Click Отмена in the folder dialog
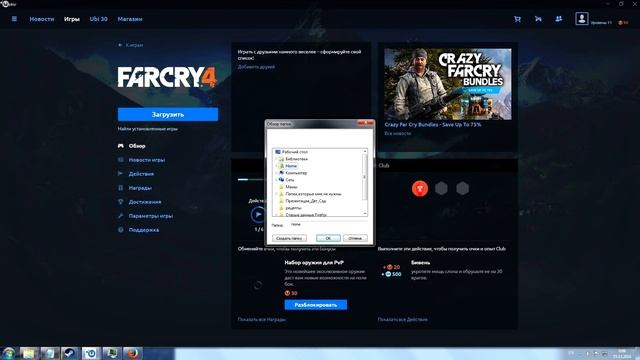The width and height of the screenshot is (640, 360). click(355, 238)
